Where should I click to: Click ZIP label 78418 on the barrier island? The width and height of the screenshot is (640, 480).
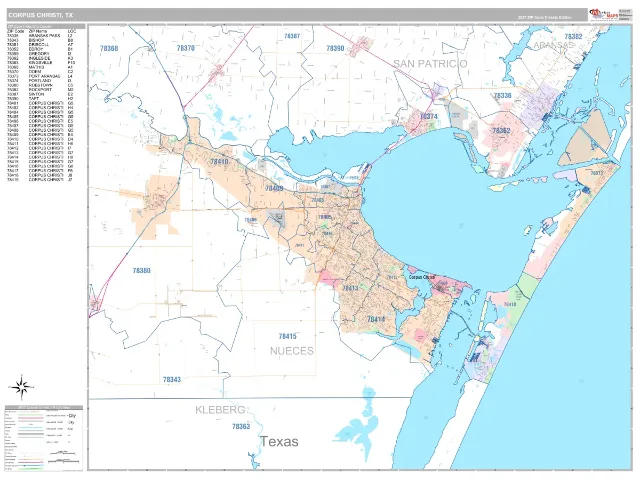[x=510, y=304]
